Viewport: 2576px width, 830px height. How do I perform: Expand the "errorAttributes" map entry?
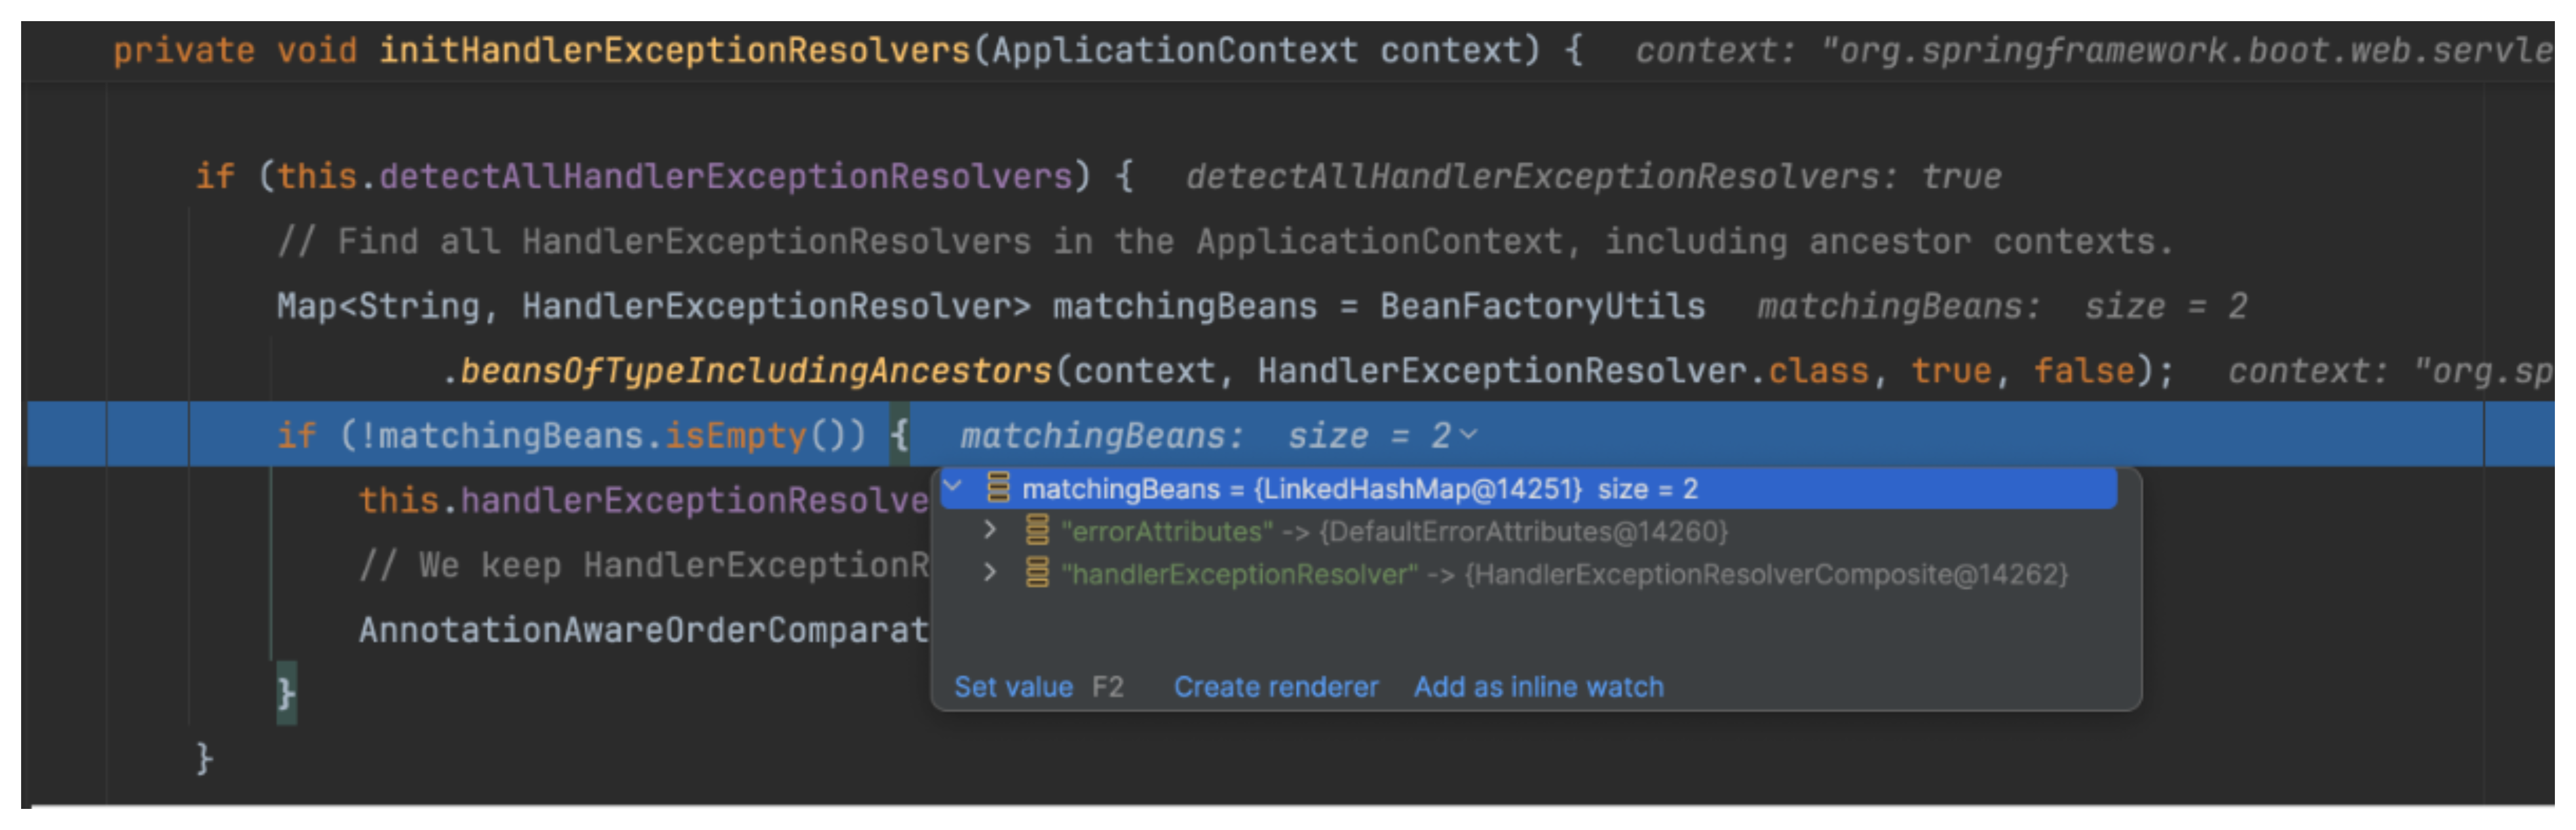point(990,530)
